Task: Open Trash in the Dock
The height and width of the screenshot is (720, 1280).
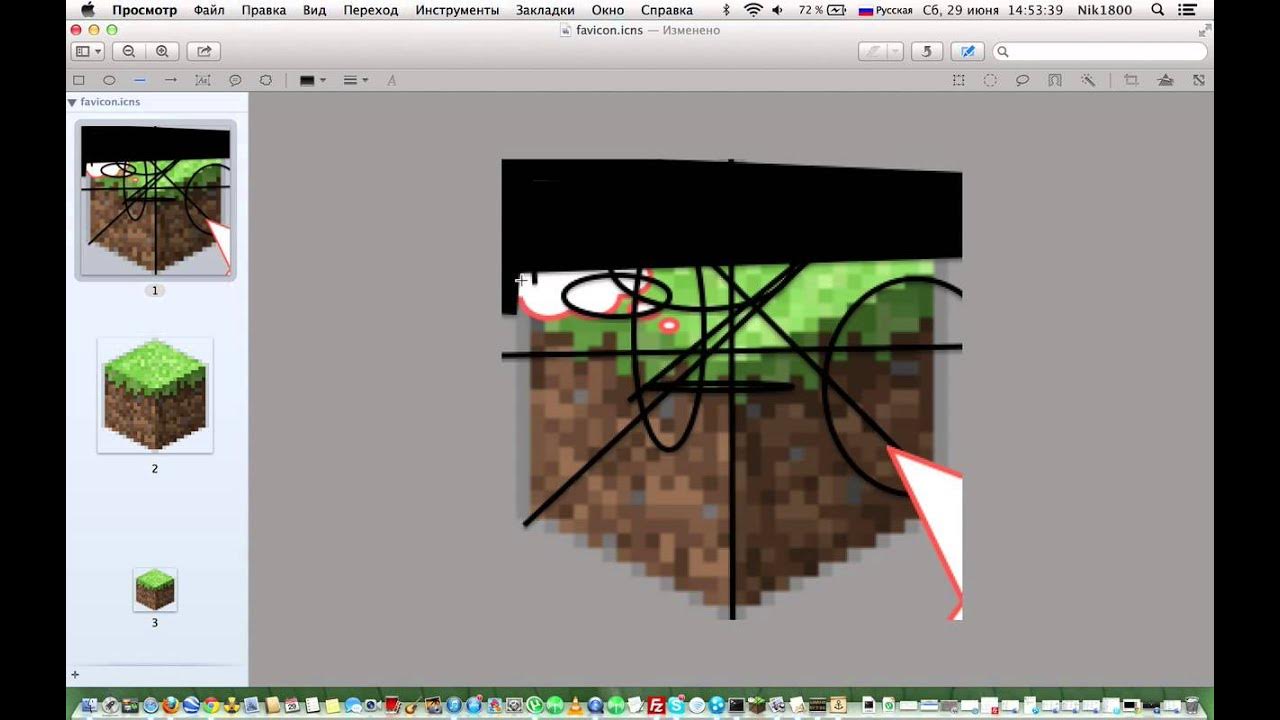Action: pos(1191,705)
